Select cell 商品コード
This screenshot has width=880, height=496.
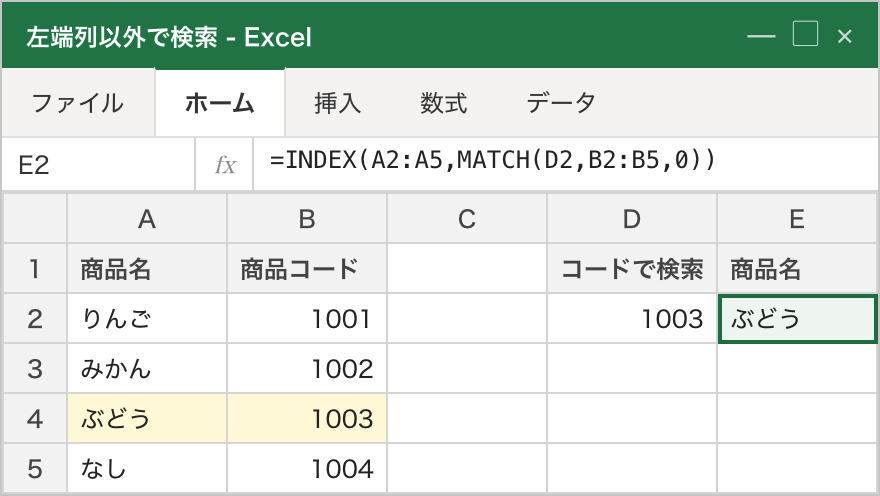click(x=307, y=268)
